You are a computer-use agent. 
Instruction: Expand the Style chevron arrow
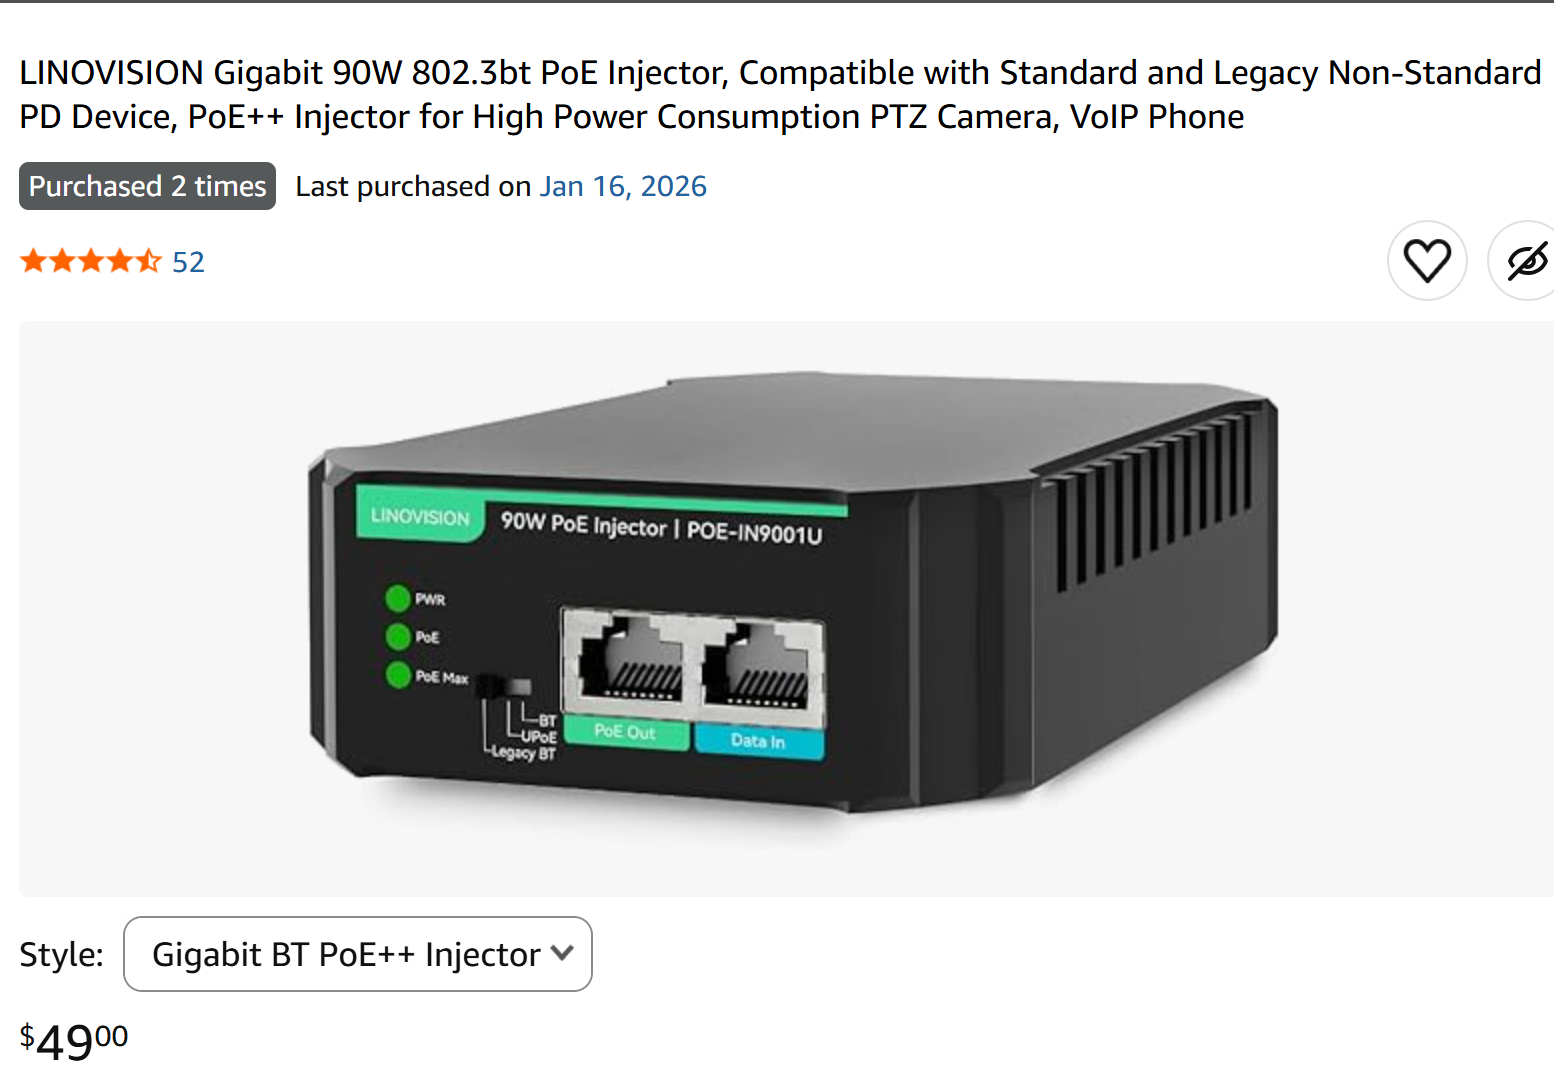tap(562, 953)
